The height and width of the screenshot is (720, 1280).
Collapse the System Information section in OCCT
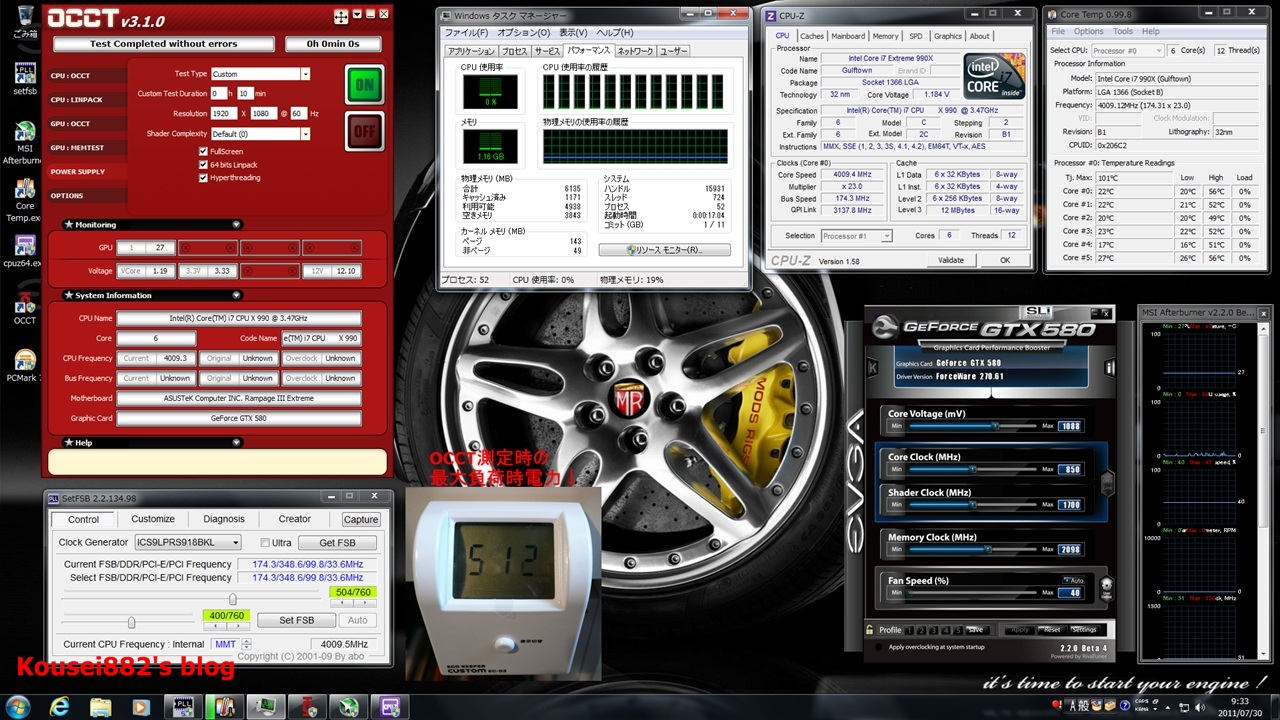(x=236, y=296)
